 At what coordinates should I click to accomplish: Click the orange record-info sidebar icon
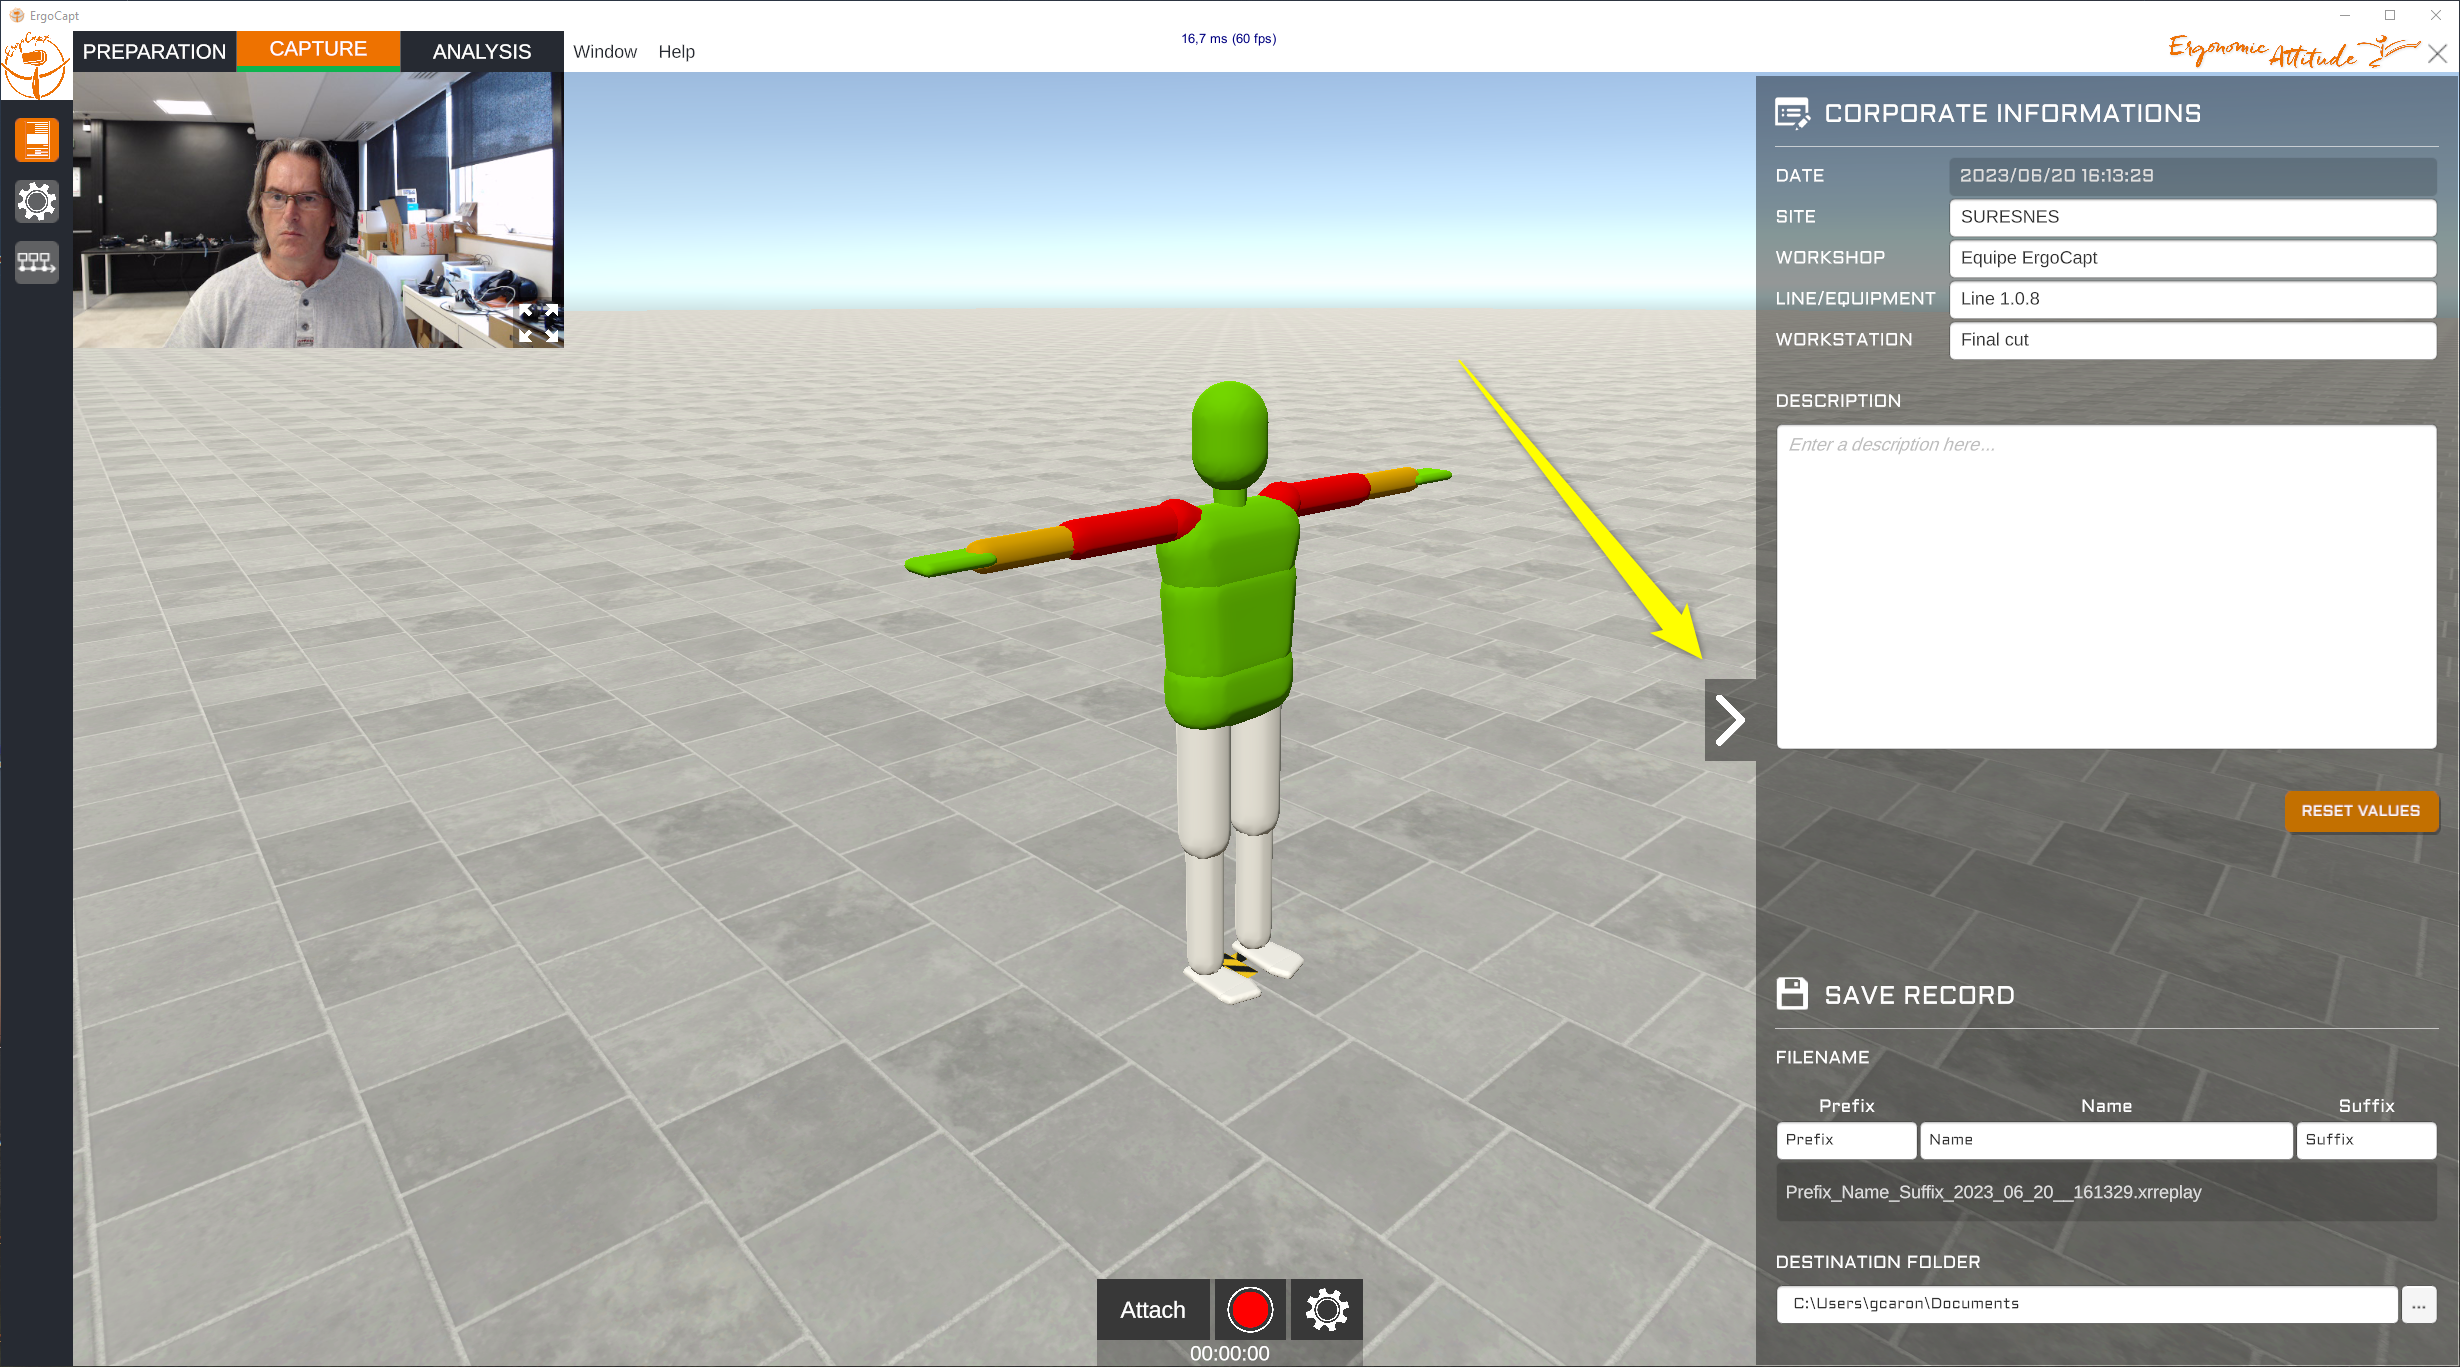pyautogui.click(x=37, y=140)
